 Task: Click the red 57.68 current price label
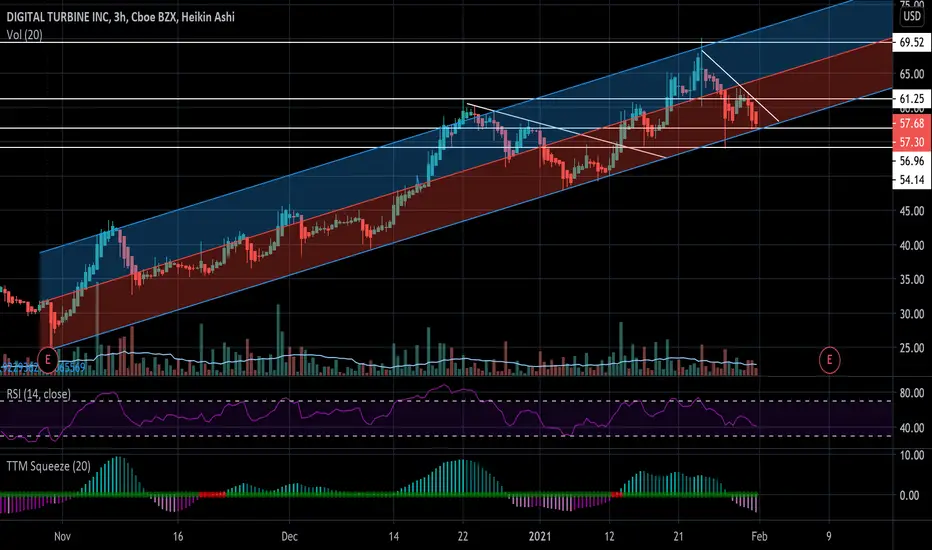tap(912, 123)
